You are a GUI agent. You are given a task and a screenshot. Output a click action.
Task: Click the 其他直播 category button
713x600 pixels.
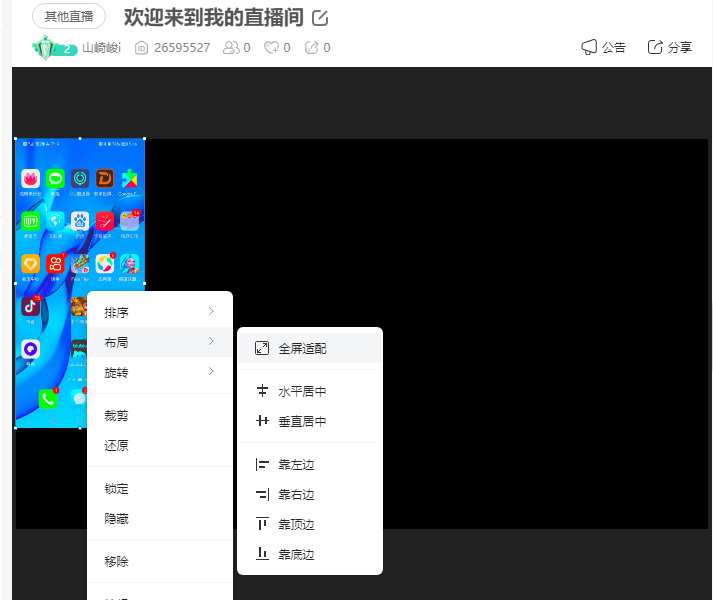coord(69,17)
